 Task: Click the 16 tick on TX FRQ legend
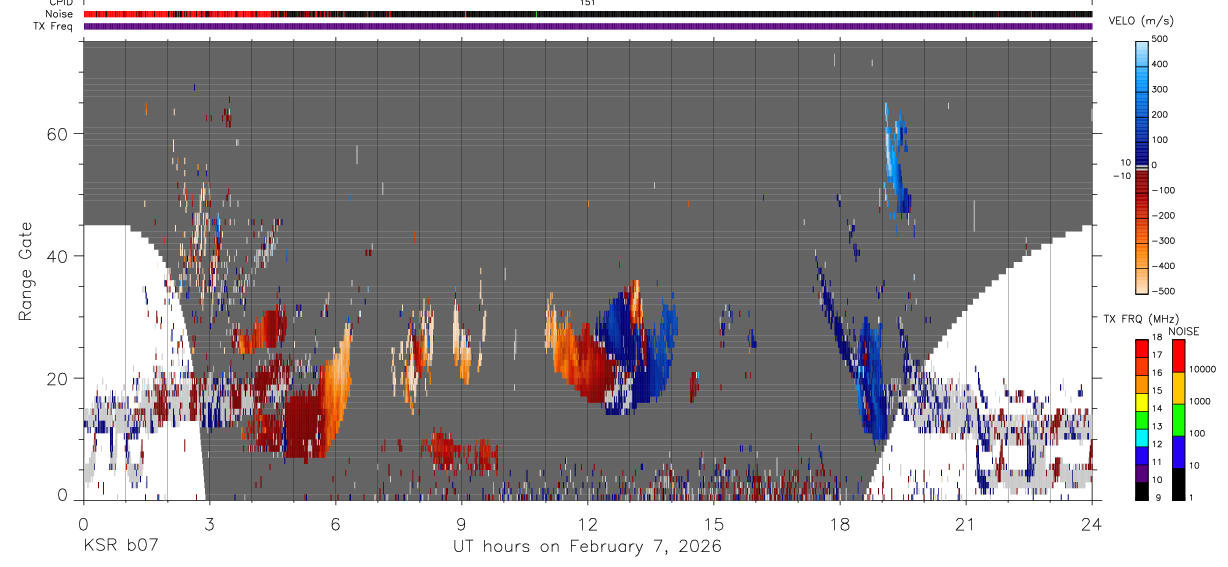[x=1158, y=373]
